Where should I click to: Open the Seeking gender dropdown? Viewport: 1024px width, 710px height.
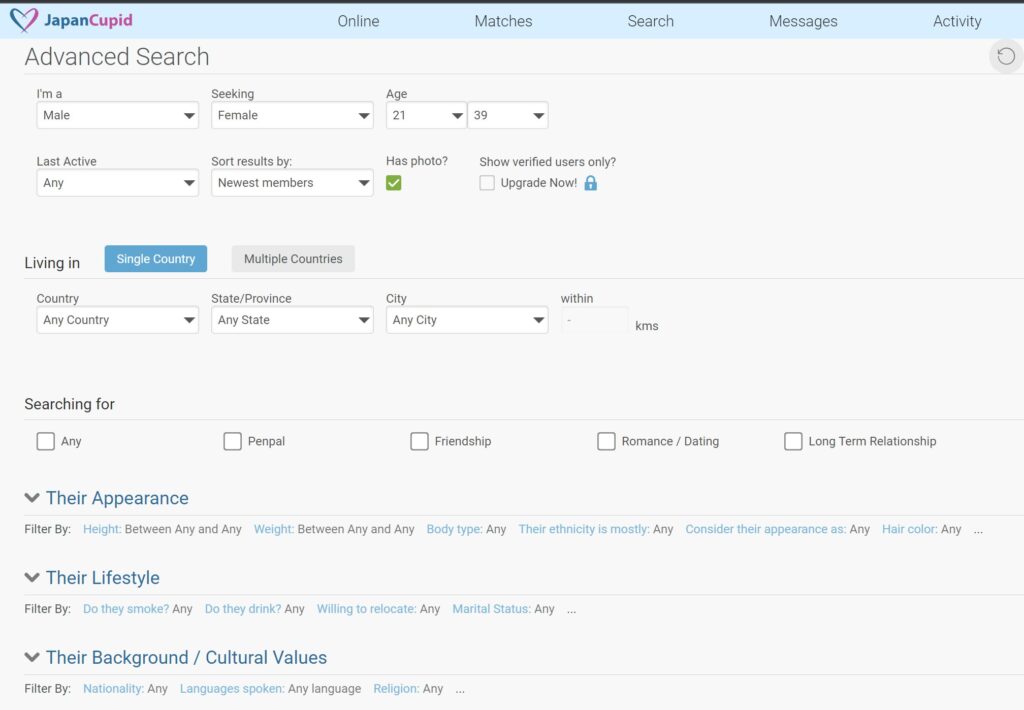click(x=292, y=115)
